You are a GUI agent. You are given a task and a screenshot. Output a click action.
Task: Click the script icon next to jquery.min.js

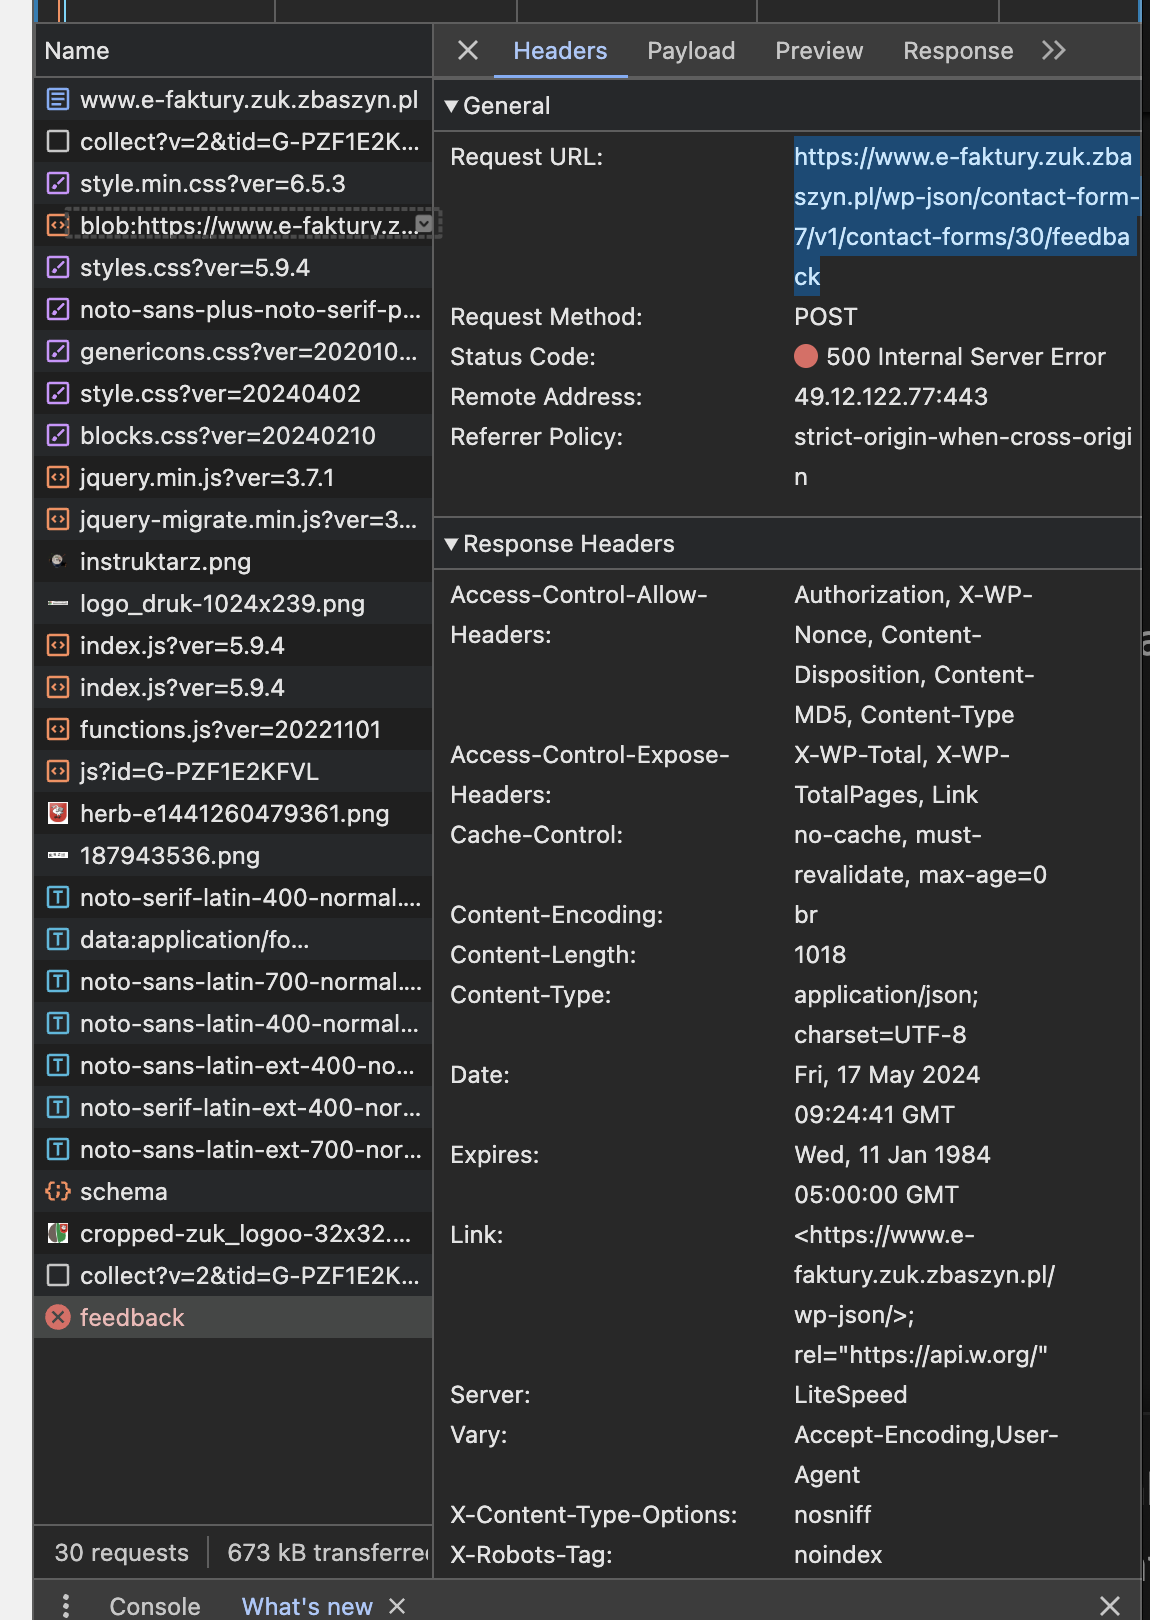(x=58, y=478)
